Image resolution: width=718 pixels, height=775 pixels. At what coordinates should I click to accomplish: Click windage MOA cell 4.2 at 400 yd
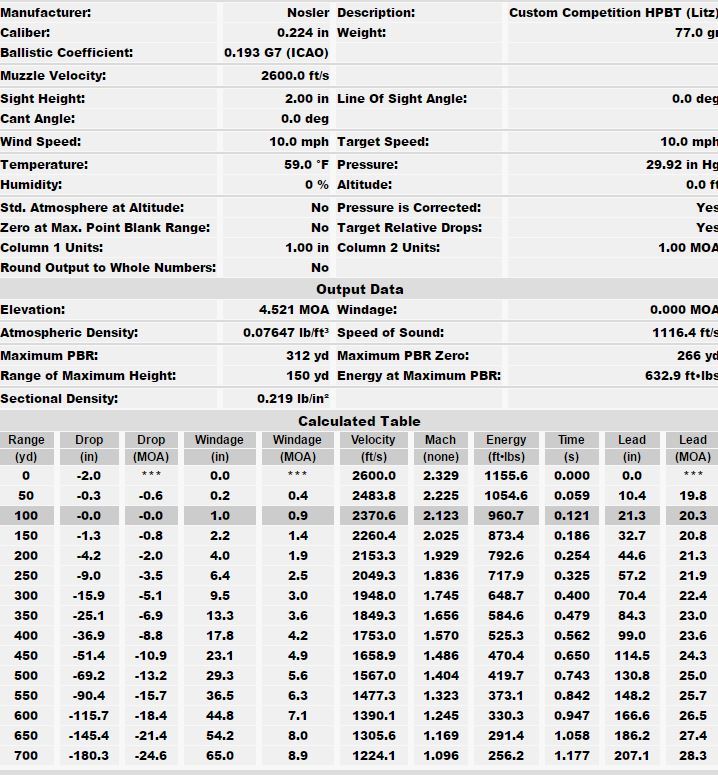tap(298, 636)
